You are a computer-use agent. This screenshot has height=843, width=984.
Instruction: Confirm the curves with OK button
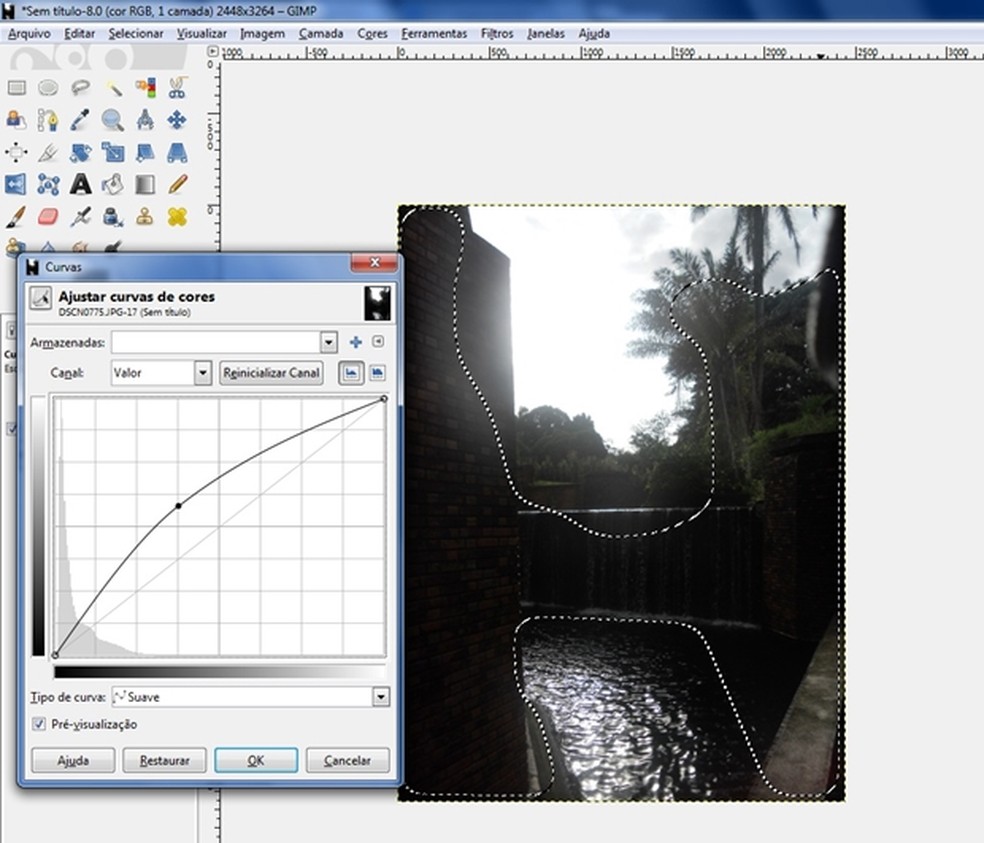[255, 761]
